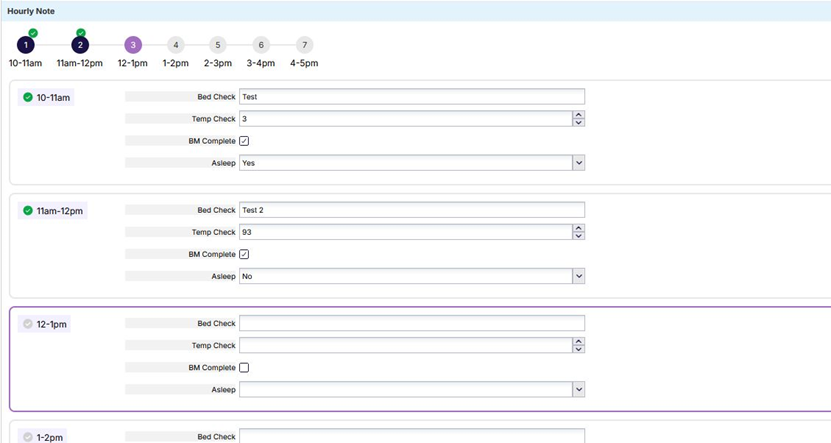Decrease Temp Check value 93 in 11am-12pm
The width and height of the screenshot is (831, 443).
point(579,236)
